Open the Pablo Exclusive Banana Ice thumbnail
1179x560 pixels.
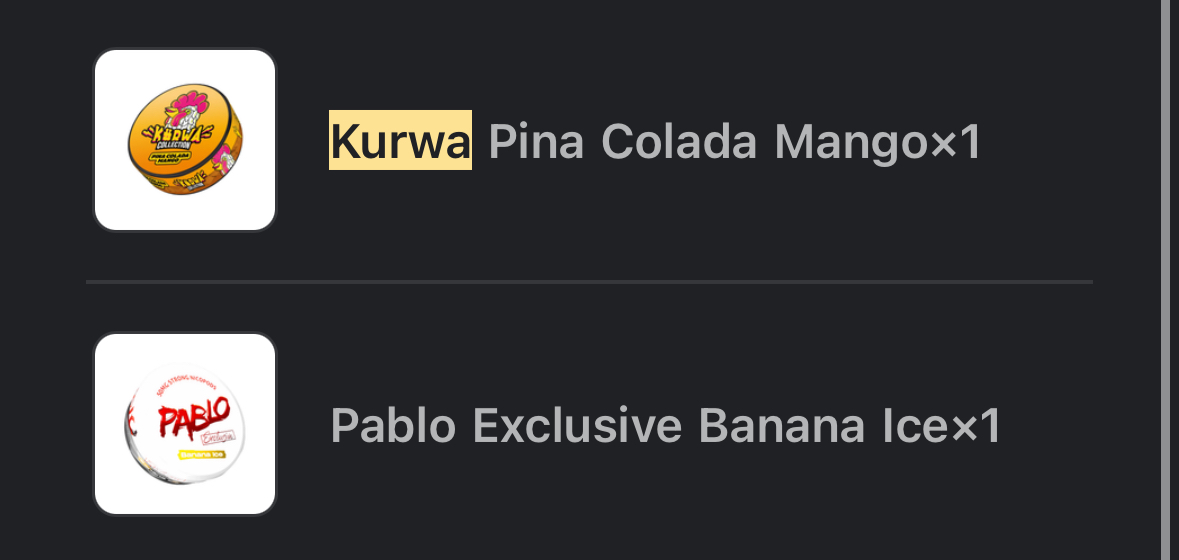click(x=185, y=424)
